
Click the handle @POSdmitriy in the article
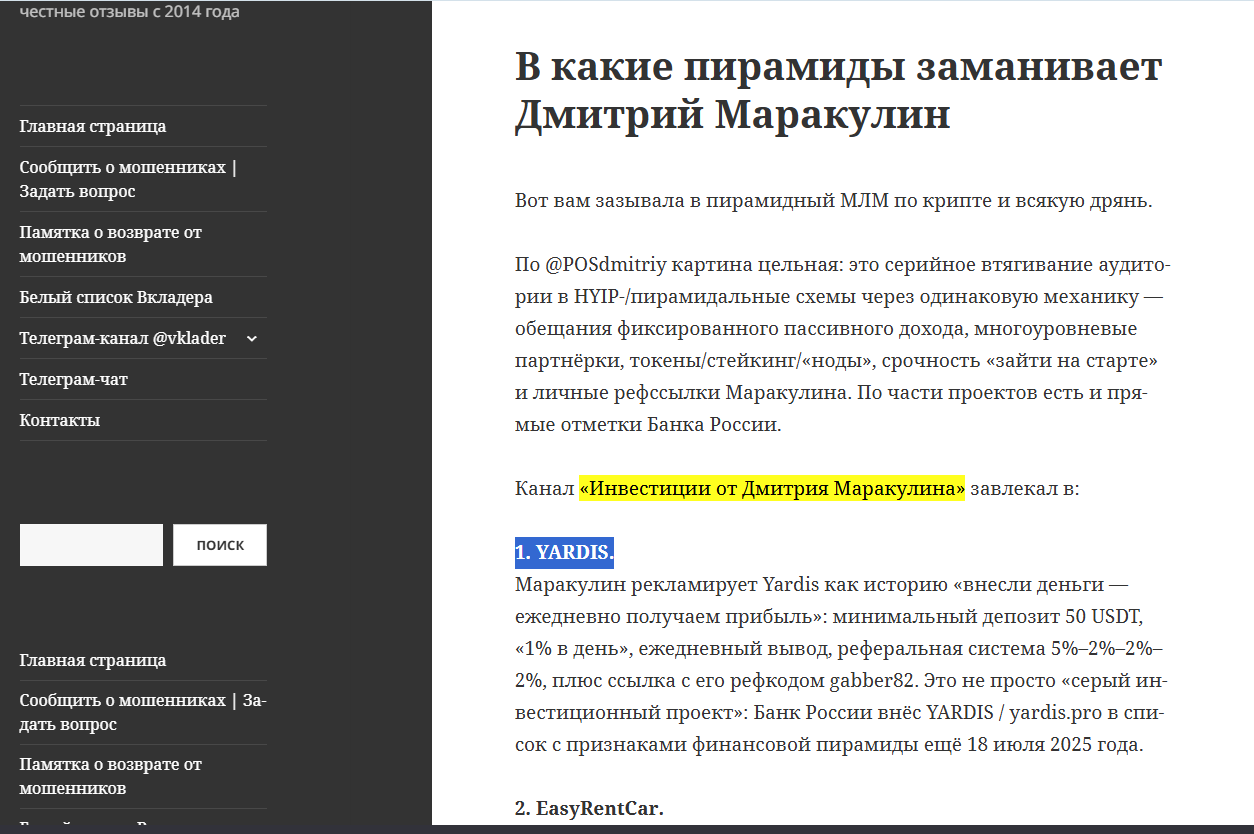click(x=605, y=265)
